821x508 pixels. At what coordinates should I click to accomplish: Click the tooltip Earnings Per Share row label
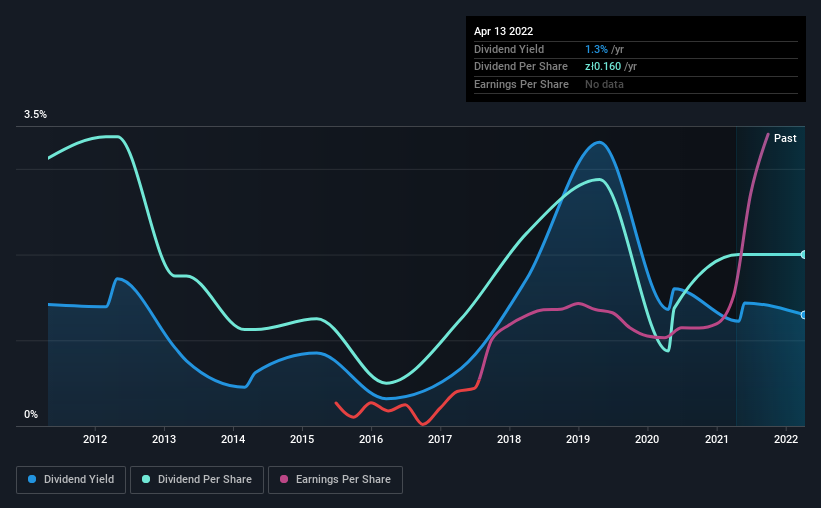521,84
